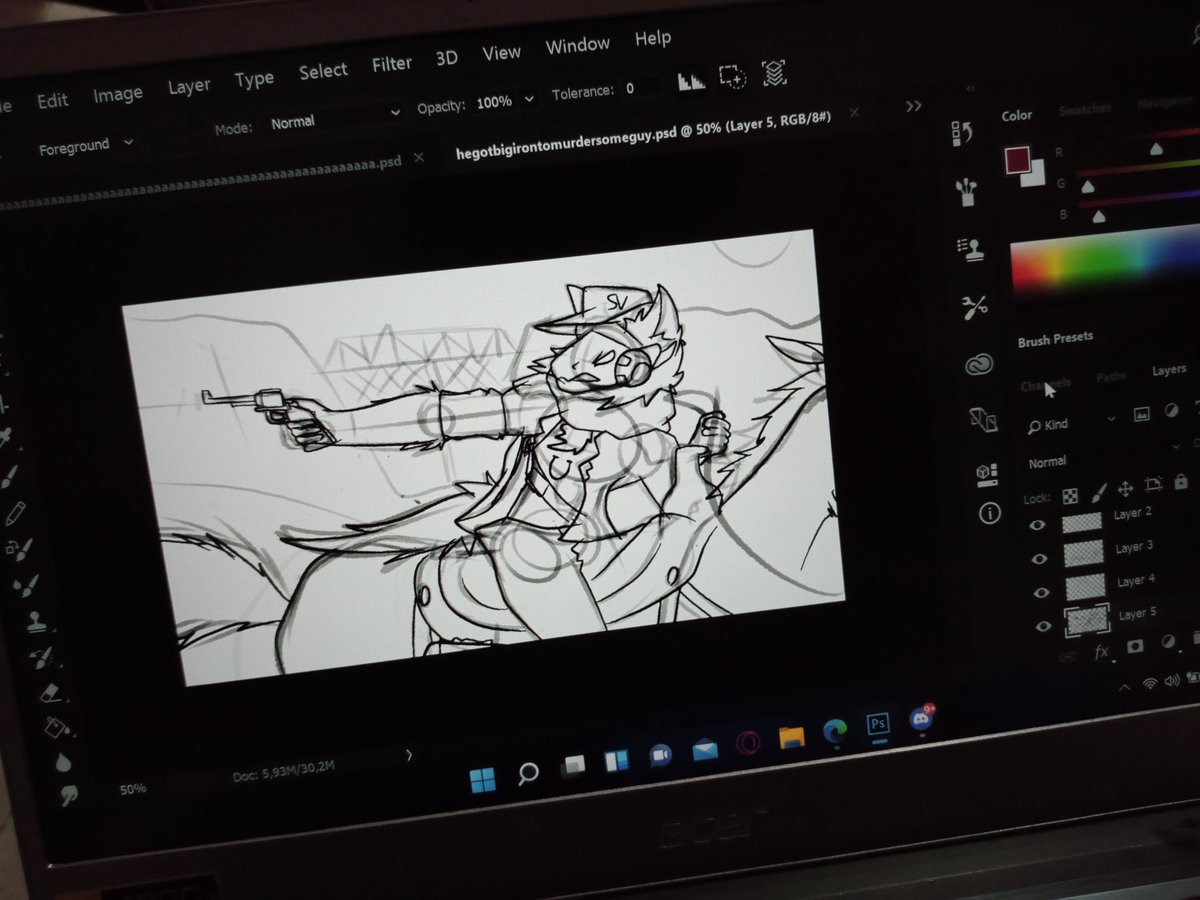Open Microsoft Edge from the taskbar
The width and height of the screenshot is (1200, 900).
(835, 731)
